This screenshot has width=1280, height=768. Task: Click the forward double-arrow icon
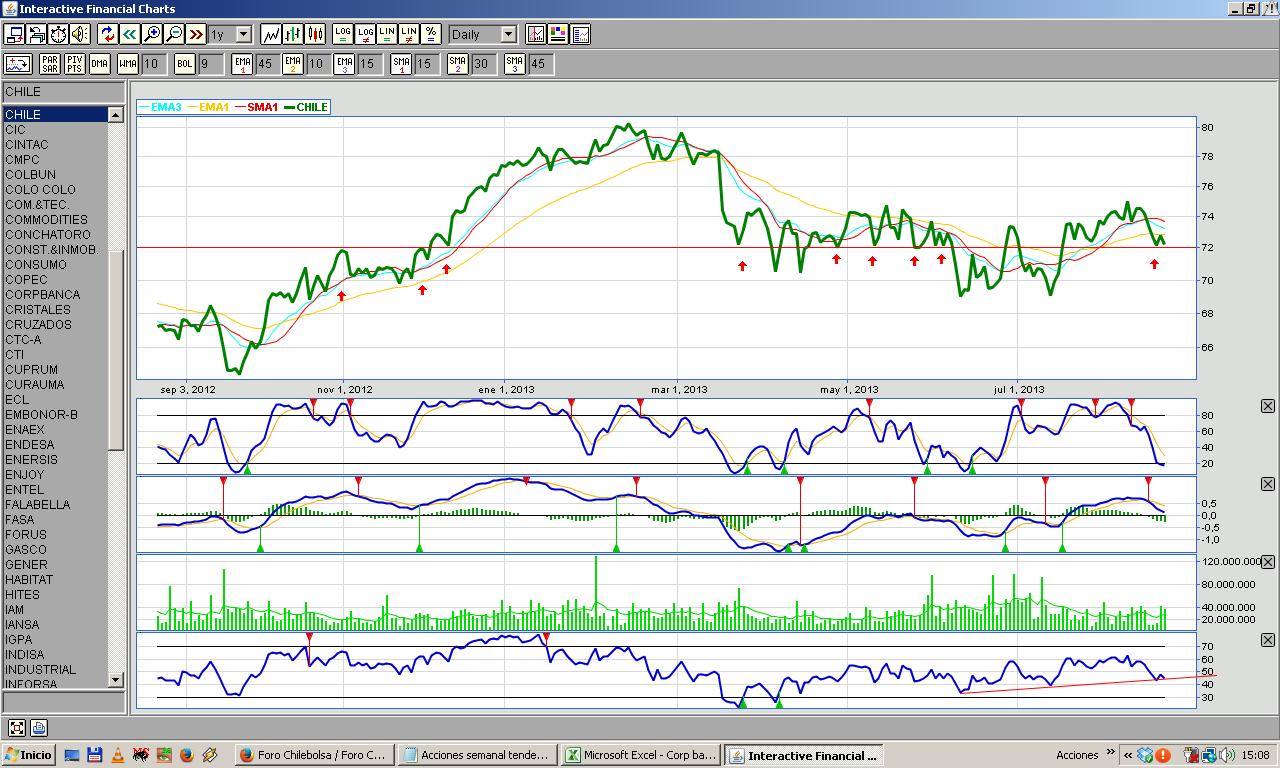pos(196,34)
